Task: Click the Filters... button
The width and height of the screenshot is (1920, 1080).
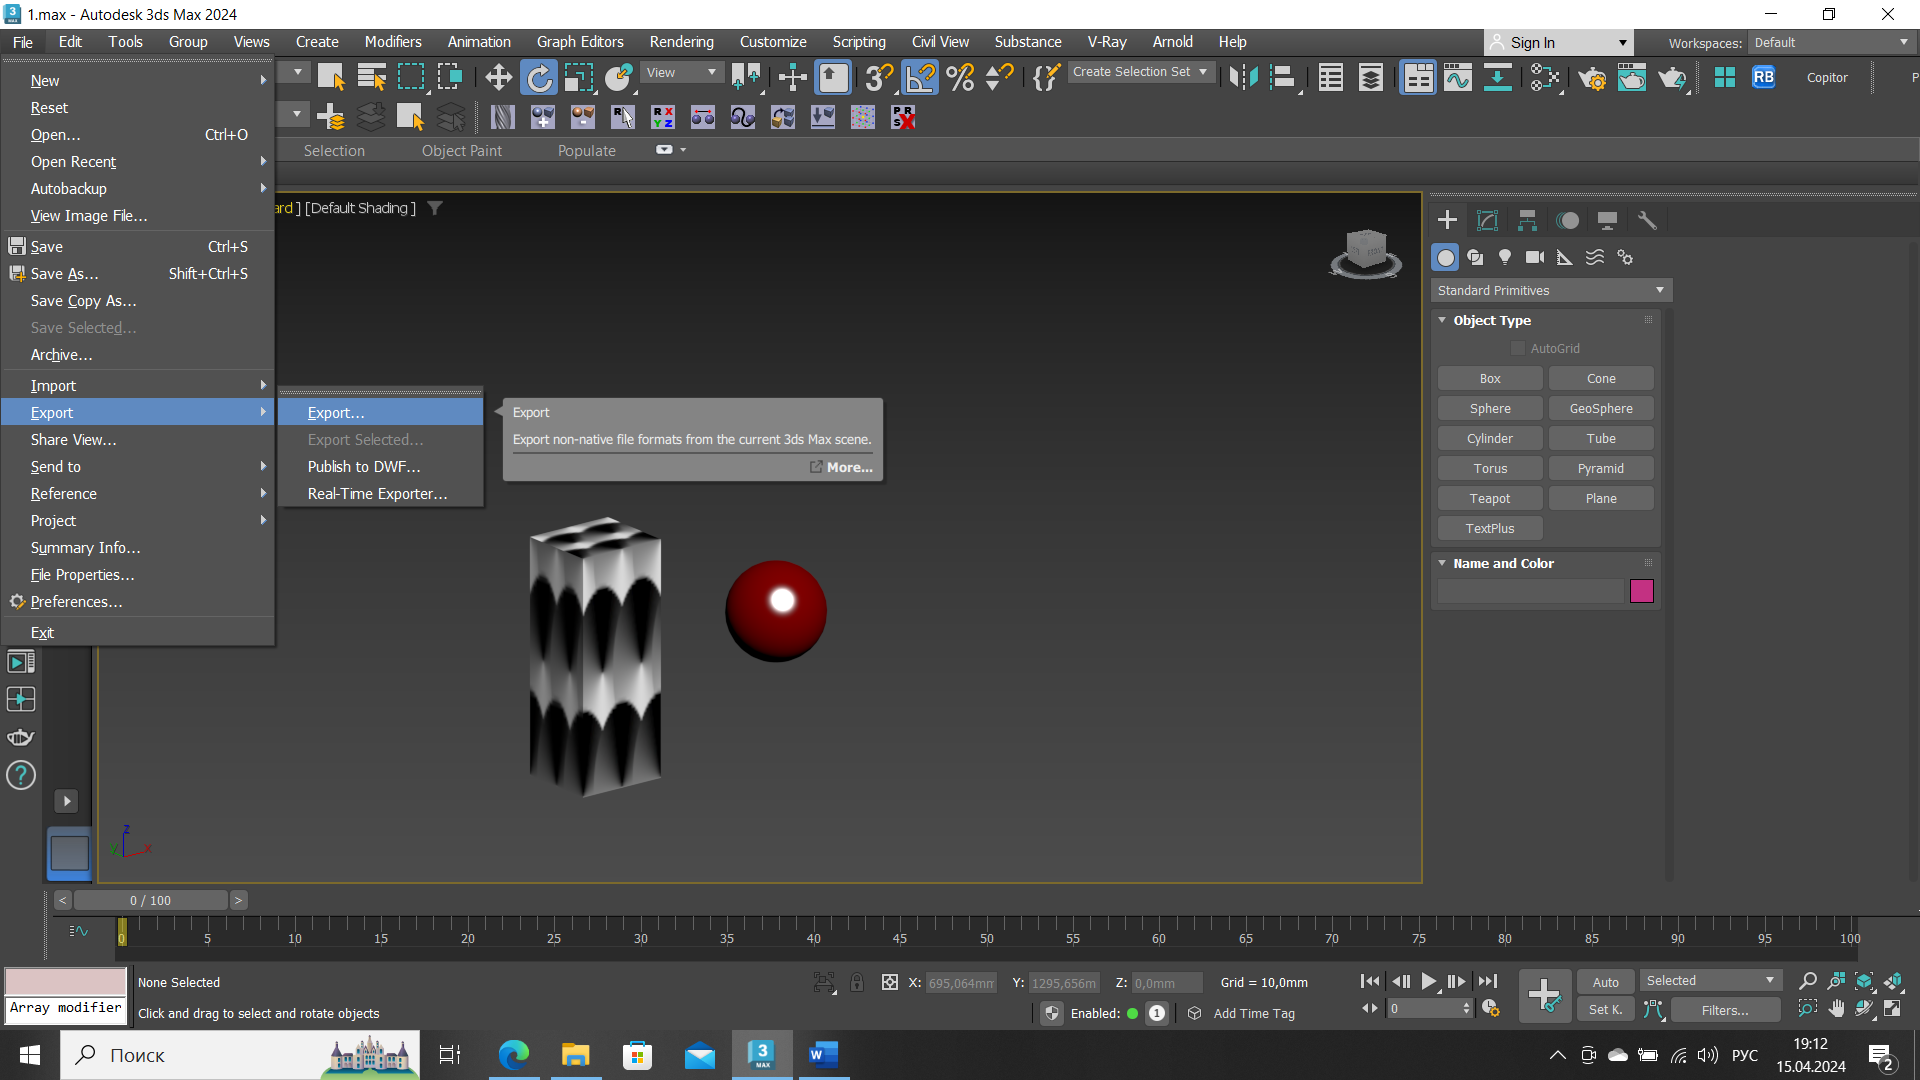Action: [1725, 1010]
